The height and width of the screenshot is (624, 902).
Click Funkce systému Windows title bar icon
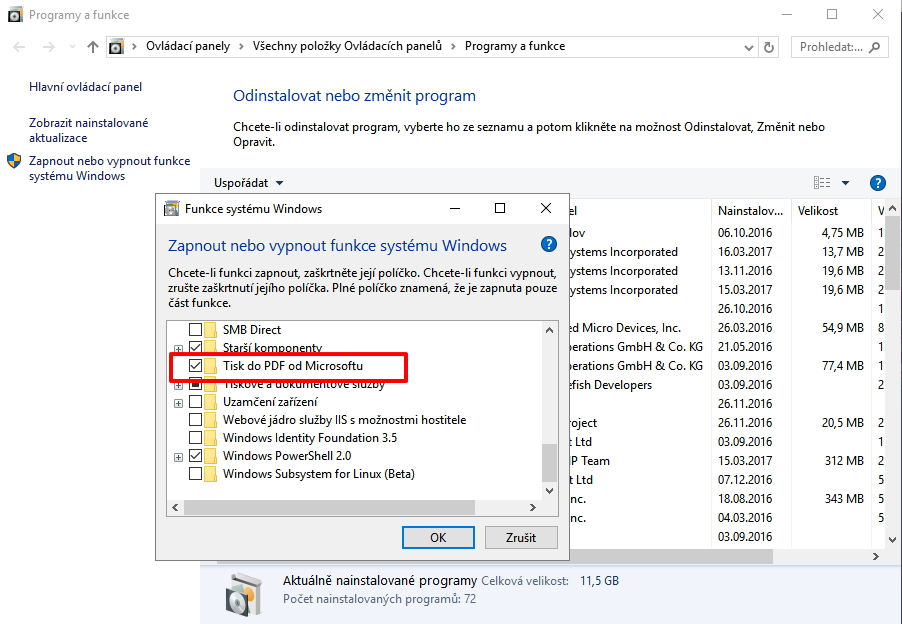point(171,208)
